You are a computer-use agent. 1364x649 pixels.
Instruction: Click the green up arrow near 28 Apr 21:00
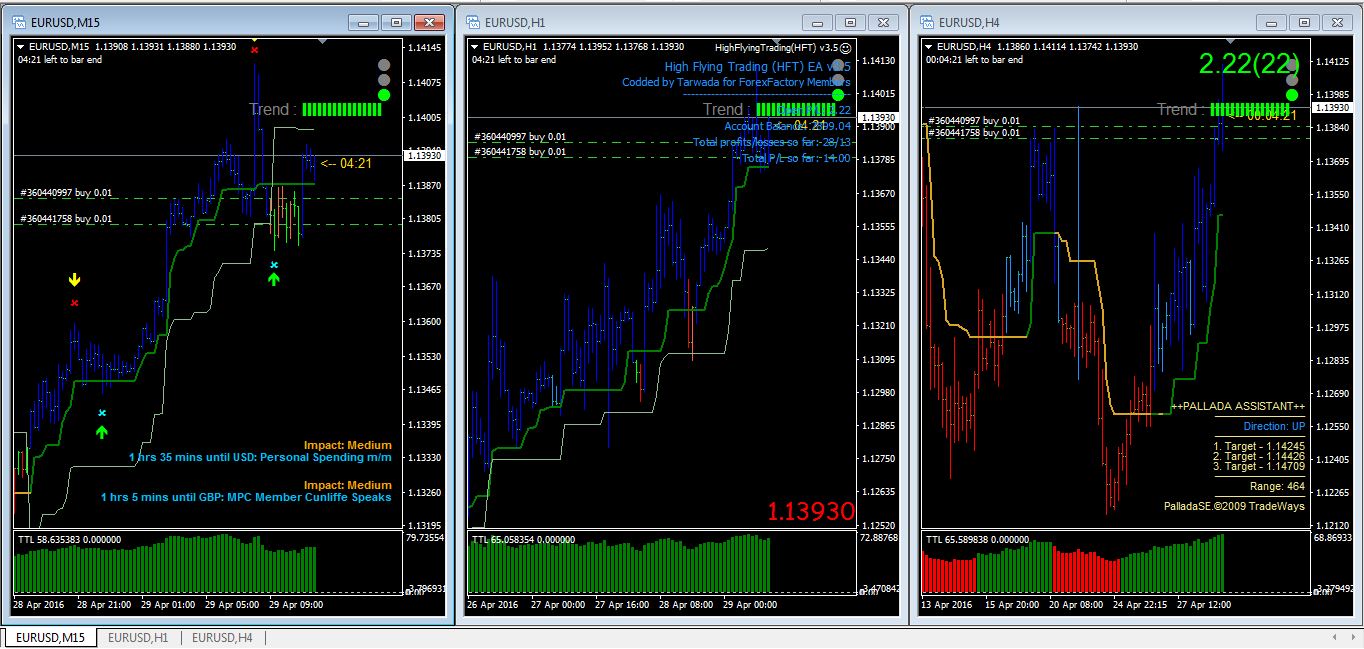point(101,431)
